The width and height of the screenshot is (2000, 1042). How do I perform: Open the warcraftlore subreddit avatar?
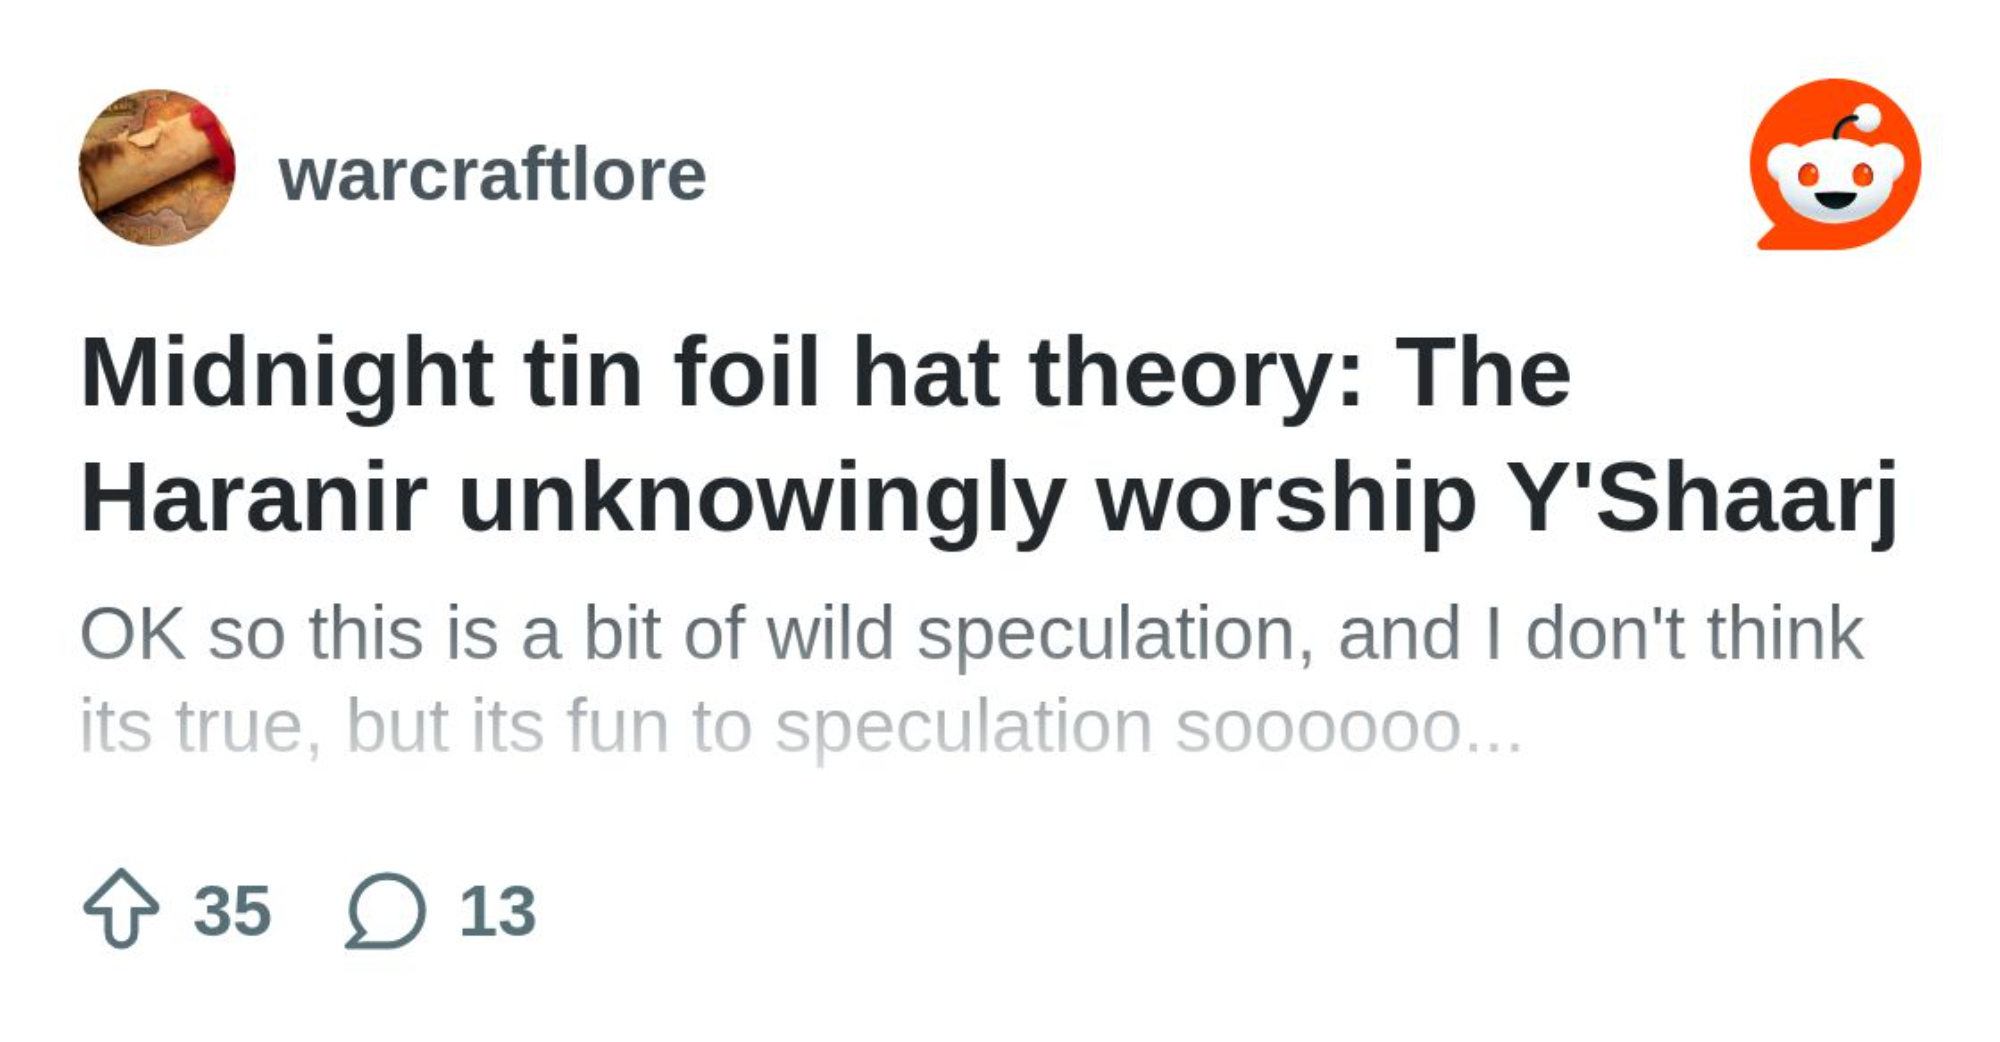click(x=157, y=168)
